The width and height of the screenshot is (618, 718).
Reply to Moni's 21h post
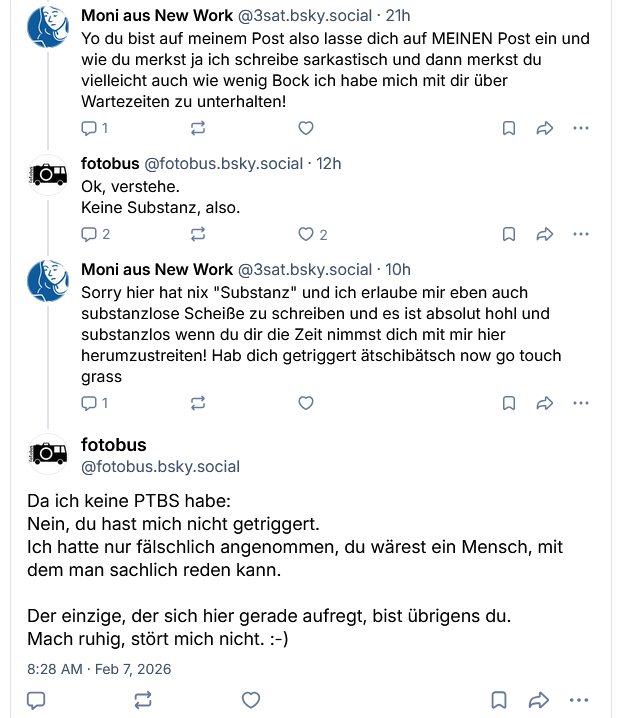[x=89, y=128]
